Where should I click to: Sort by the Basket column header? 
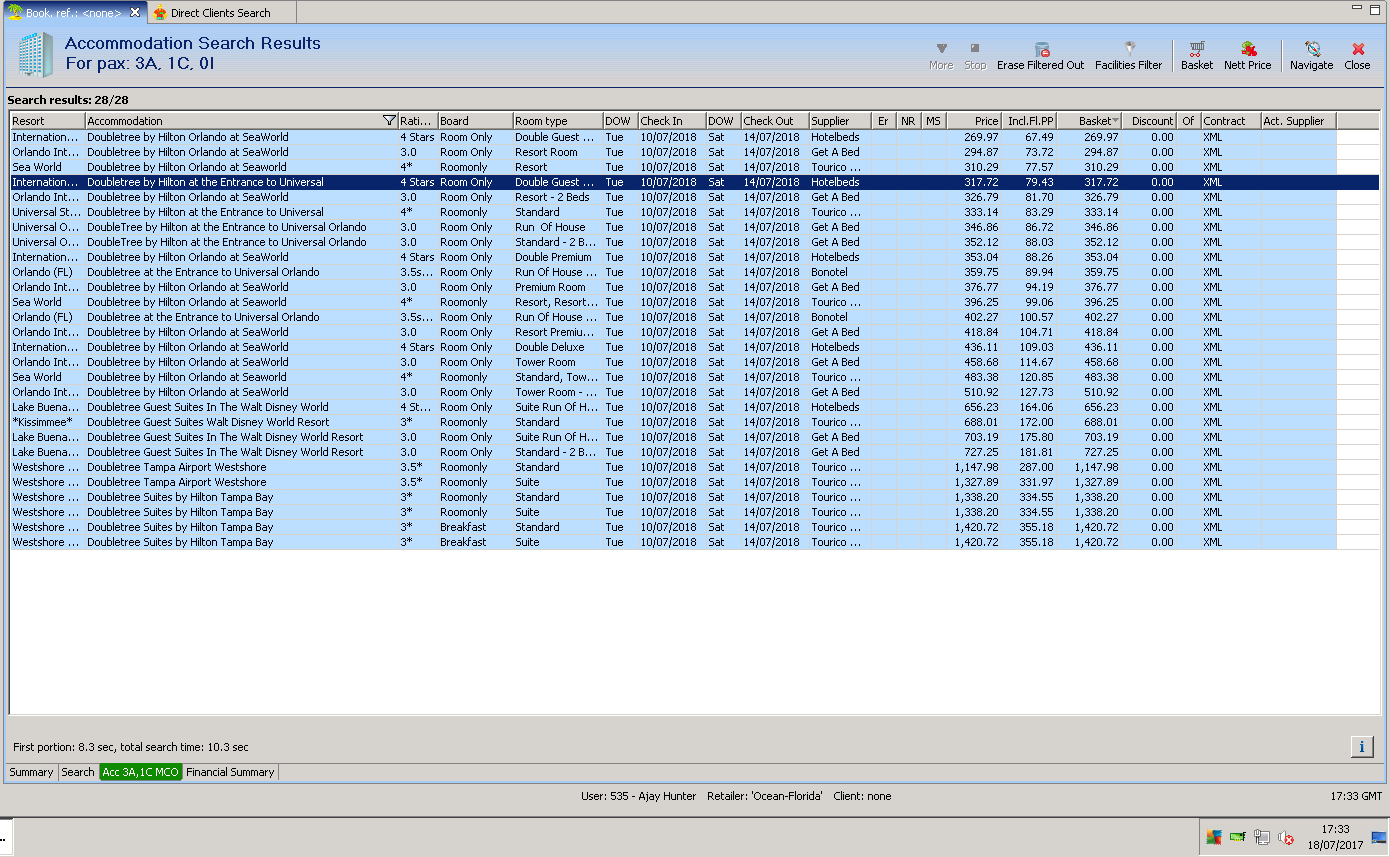pos(1089,121)
